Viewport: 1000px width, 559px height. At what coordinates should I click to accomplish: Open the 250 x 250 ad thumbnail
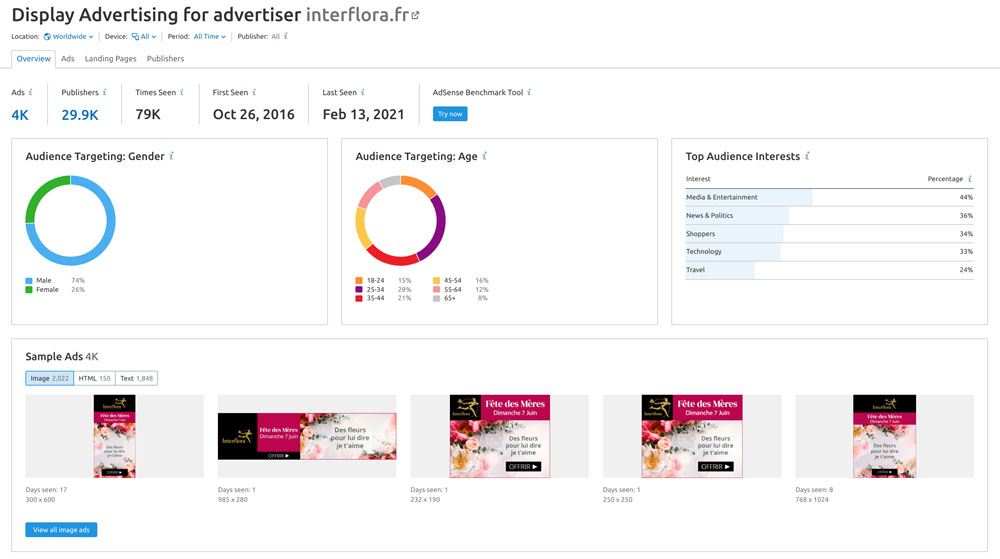pos(692,436)
